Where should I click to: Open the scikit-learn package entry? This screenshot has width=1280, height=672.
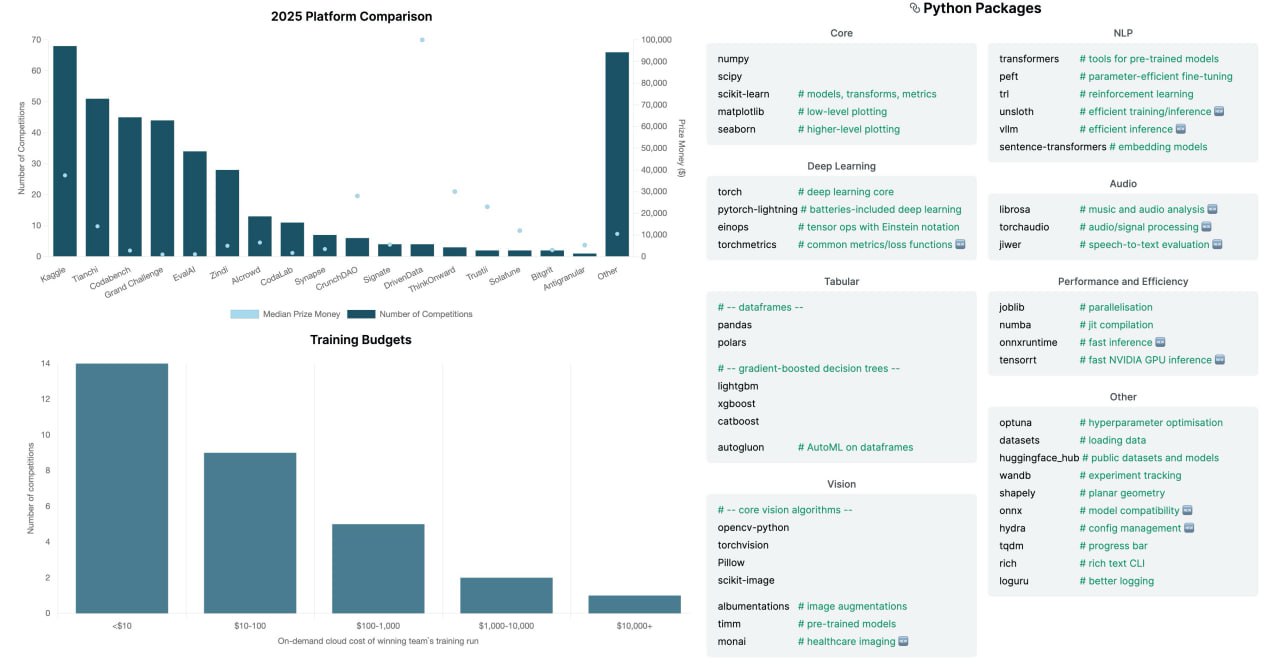(743, 94)
